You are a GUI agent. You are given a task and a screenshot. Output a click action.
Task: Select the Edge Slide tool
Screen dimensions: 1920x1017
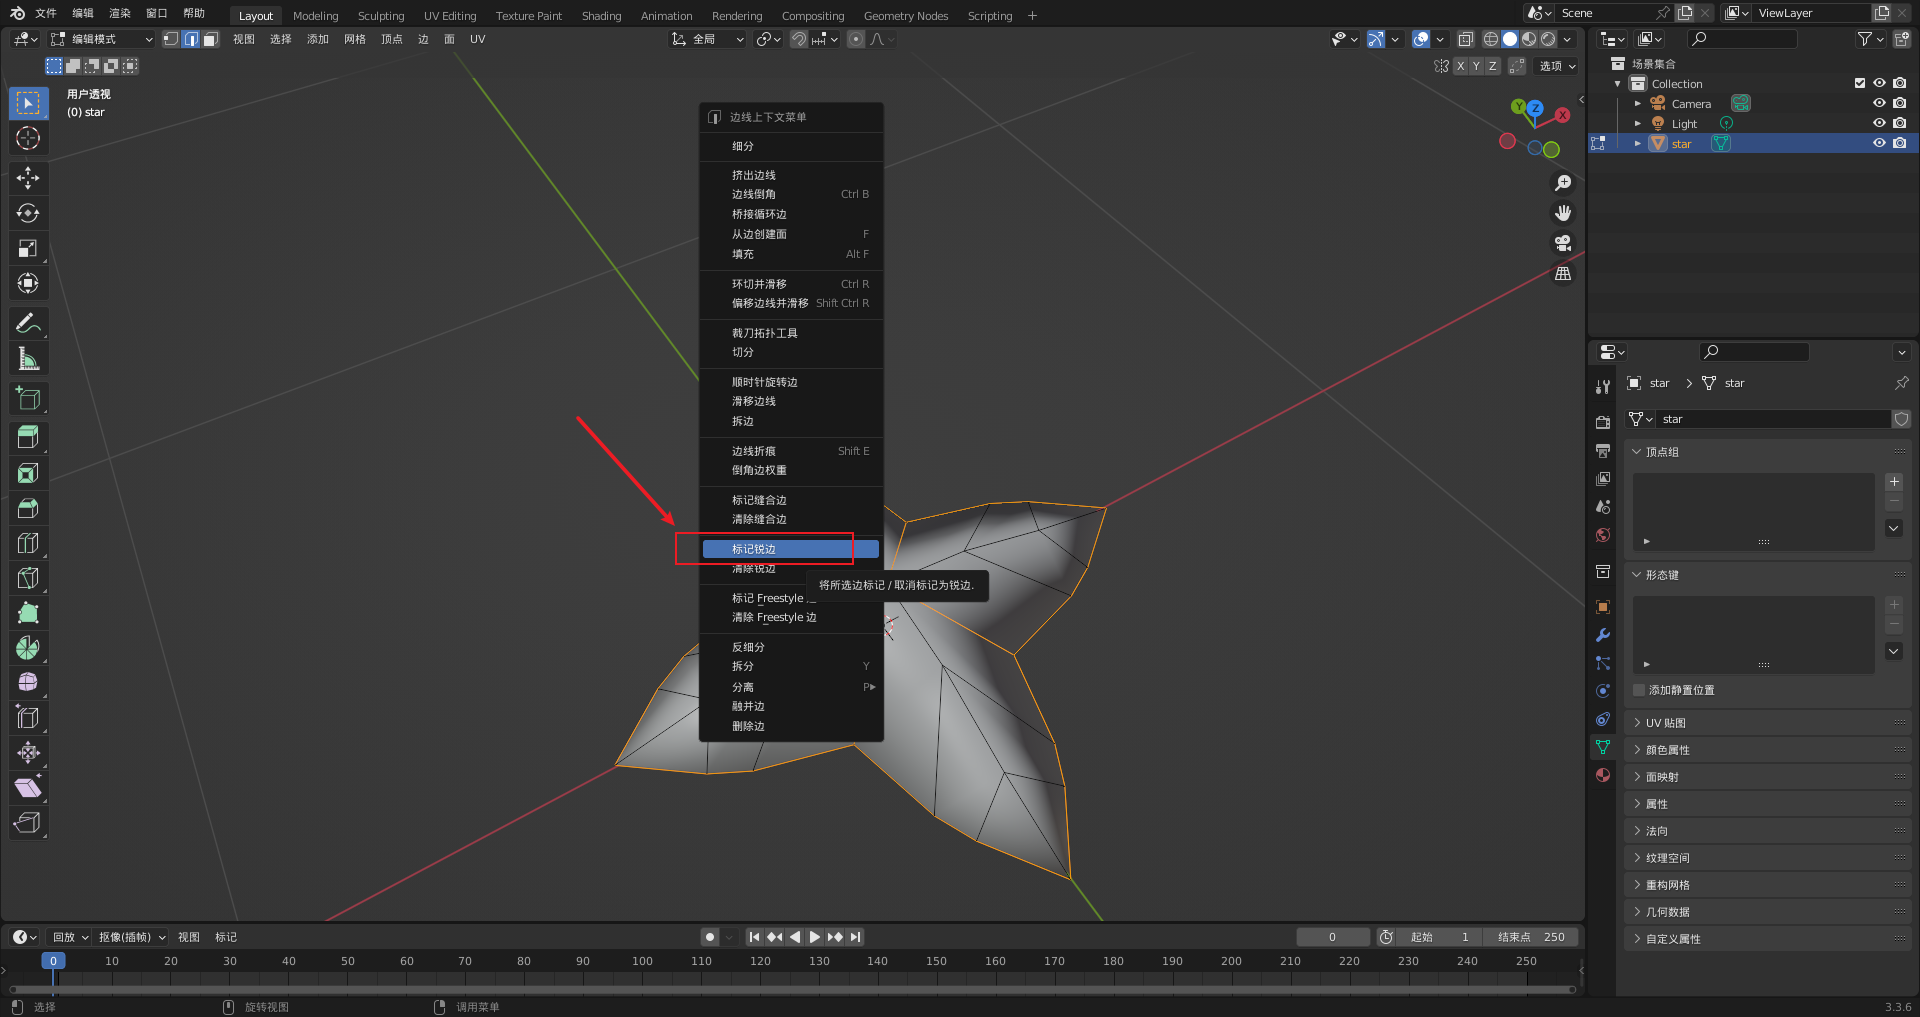(x=28, y=718)
